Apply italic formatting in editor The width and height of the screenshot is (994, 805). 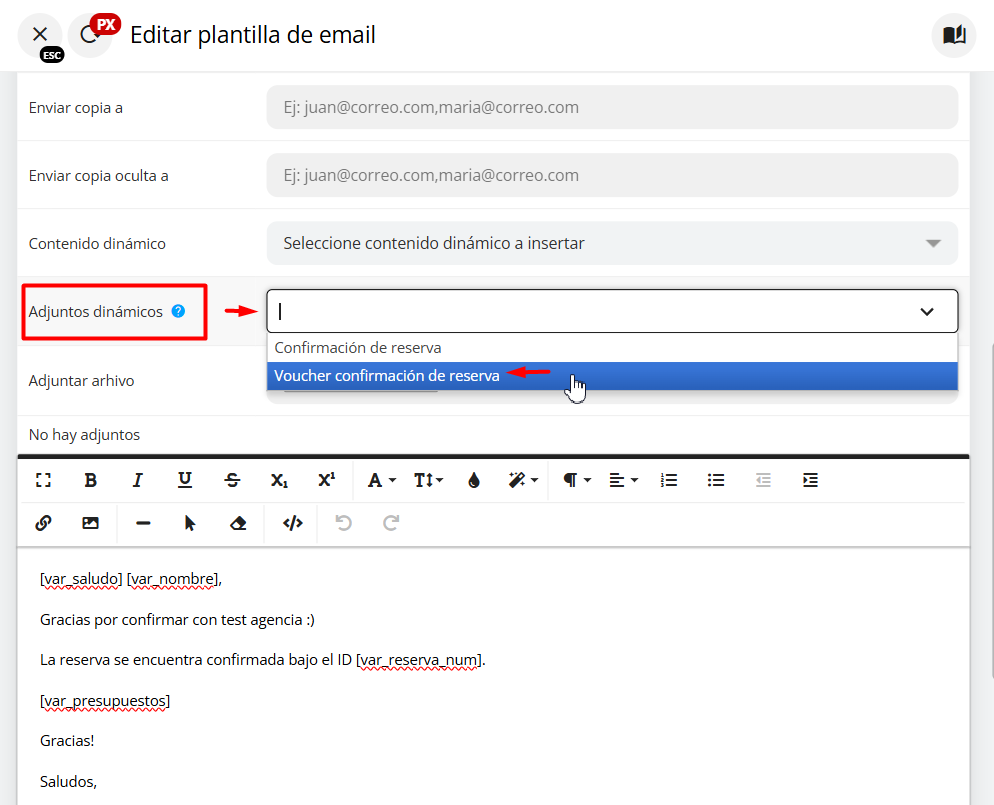tap(138, 480)
